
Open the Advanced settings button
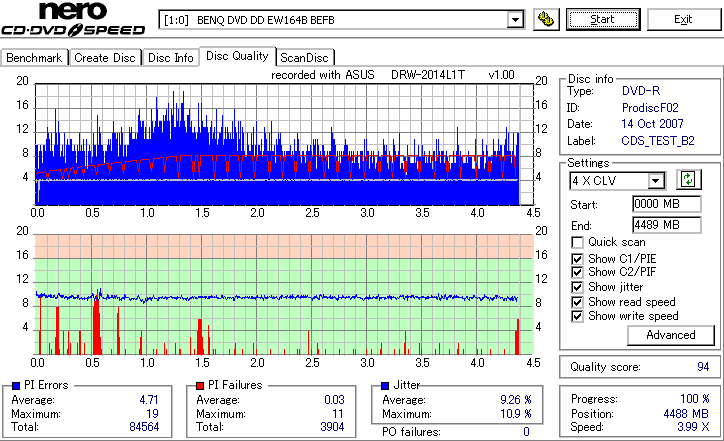click(670, 335)
